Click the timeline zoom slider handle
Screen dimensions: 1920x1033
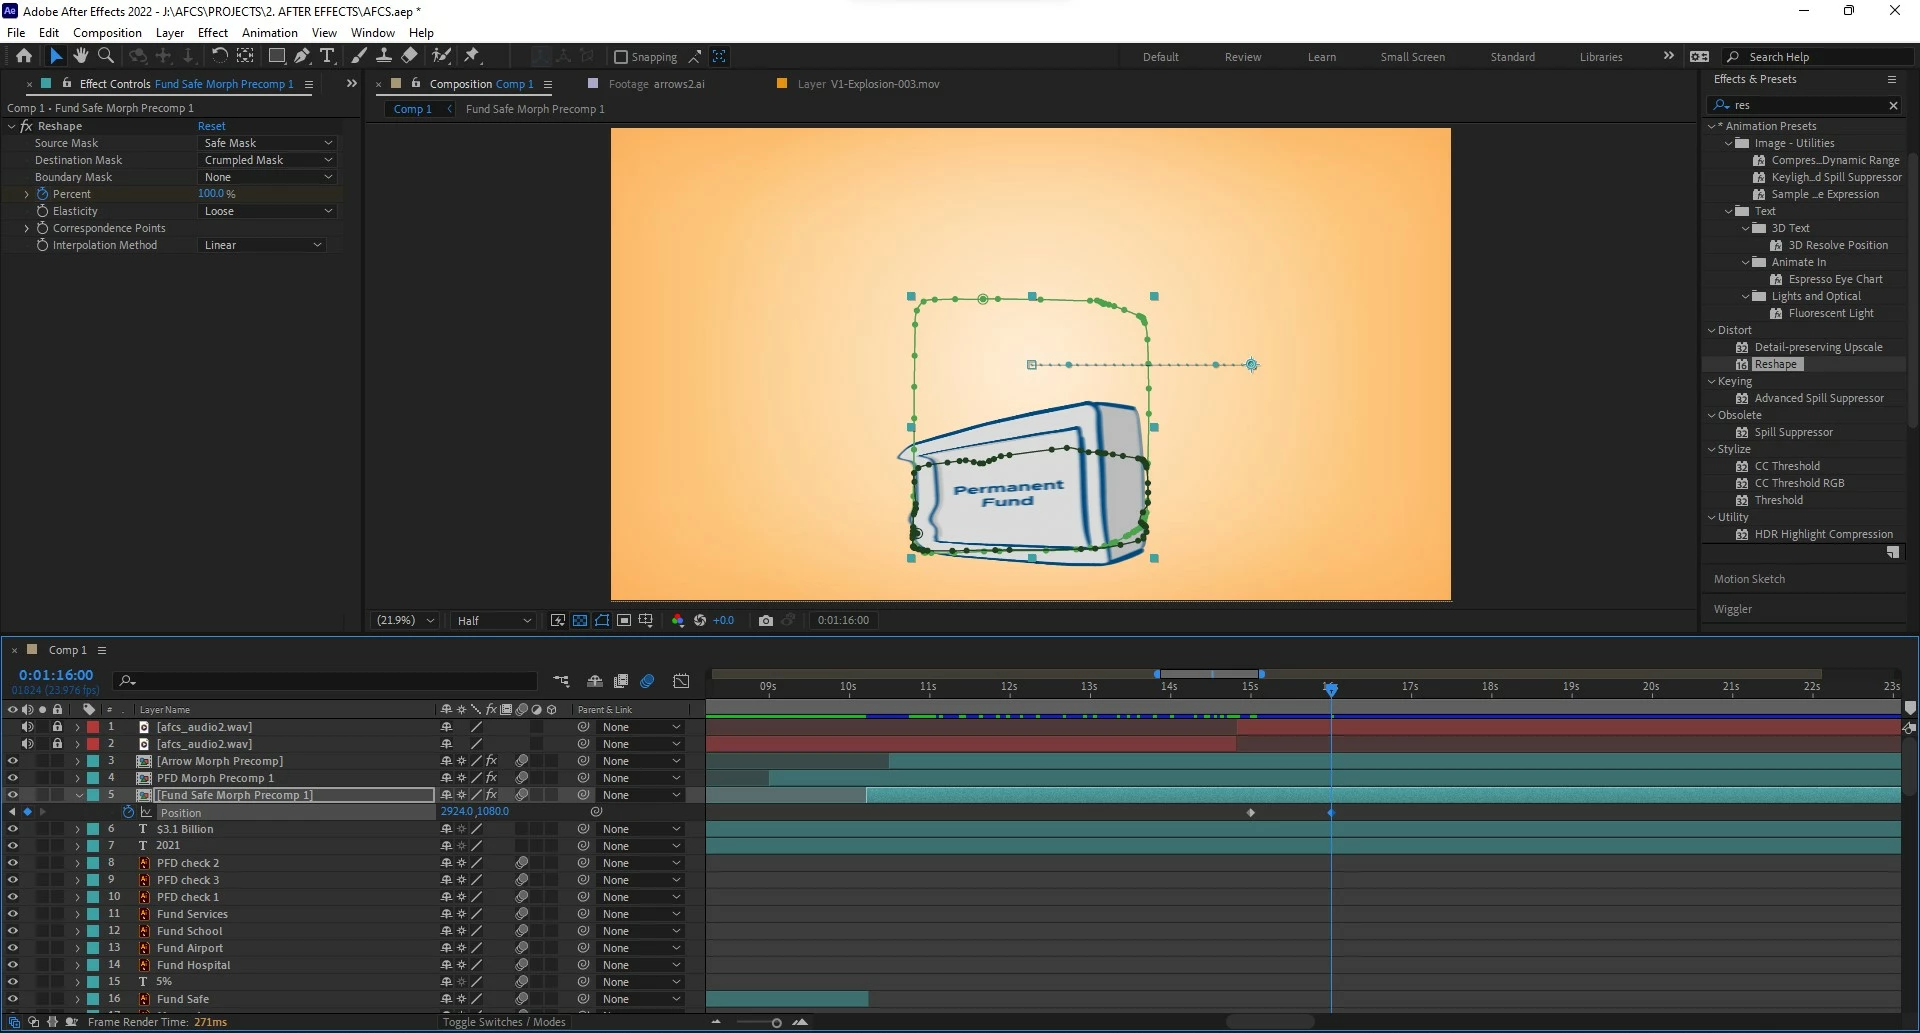pos(776,1023)
